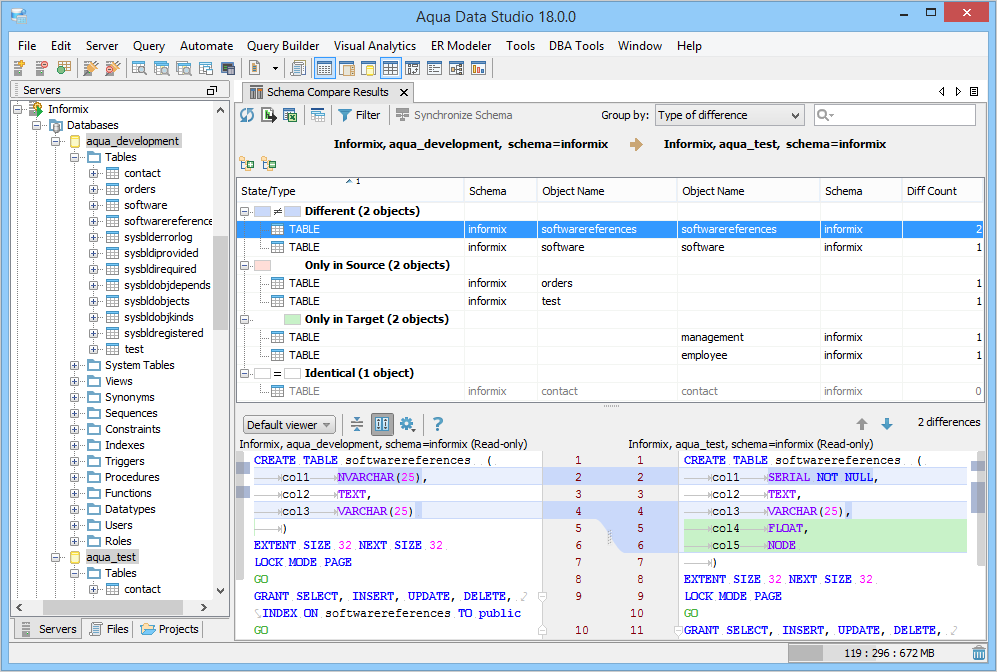
Task: Toggle the first highlighted grid view button
Action: pos(324,68)
